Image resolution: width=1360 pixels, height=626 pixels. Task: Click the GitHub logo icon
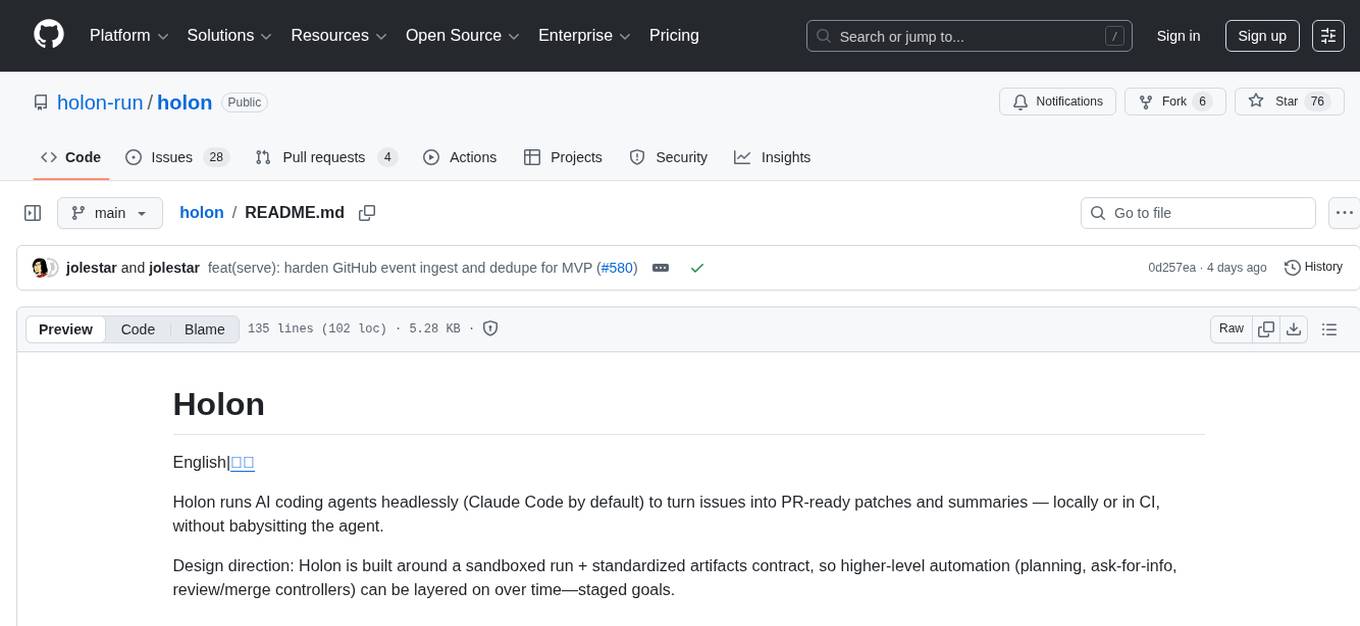(49, 35)
